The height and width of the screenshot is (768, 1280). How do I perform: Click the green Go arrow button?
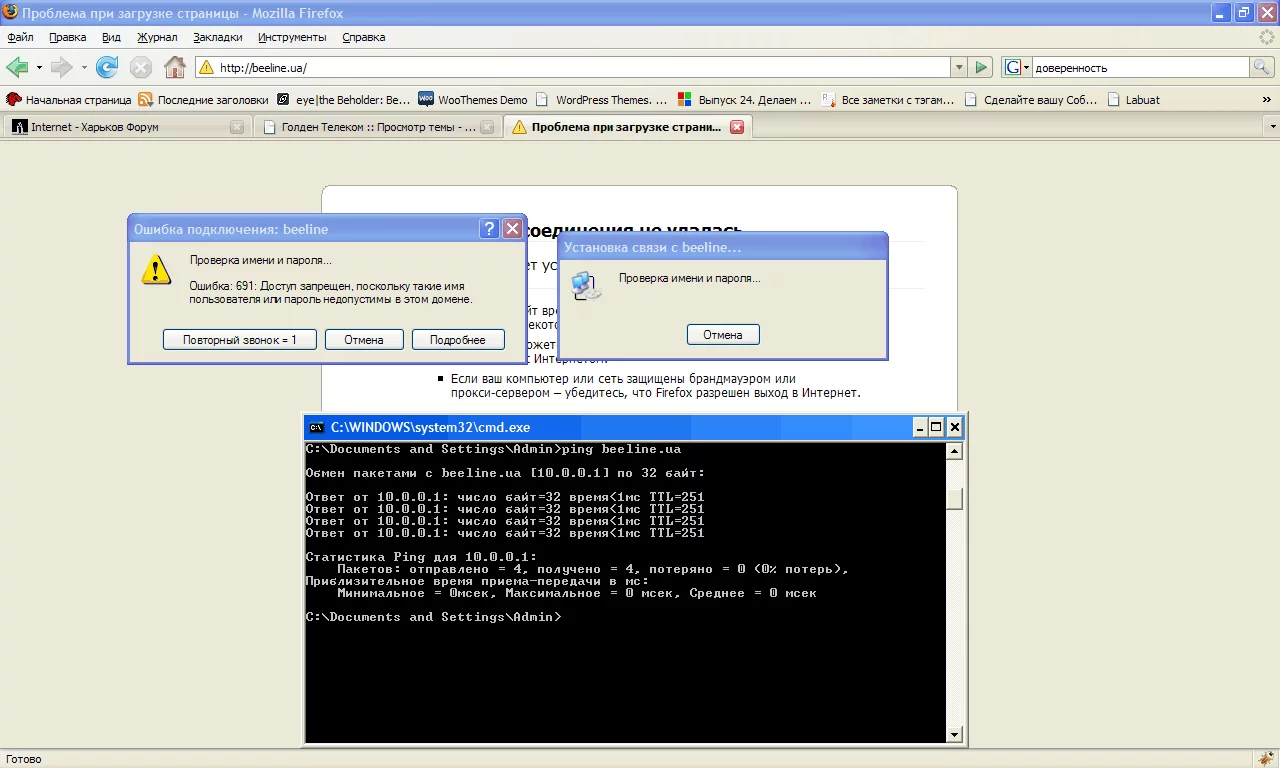click(981, 67)
